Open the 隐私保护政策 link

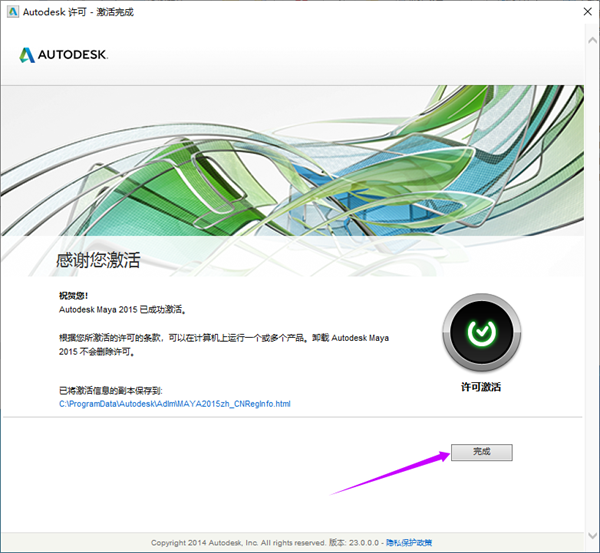[409, 542]
